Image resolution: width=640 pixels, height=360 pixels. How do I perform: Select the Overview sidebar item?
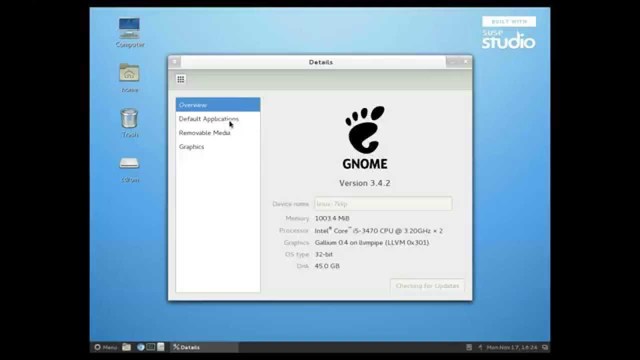coord(218,105)
